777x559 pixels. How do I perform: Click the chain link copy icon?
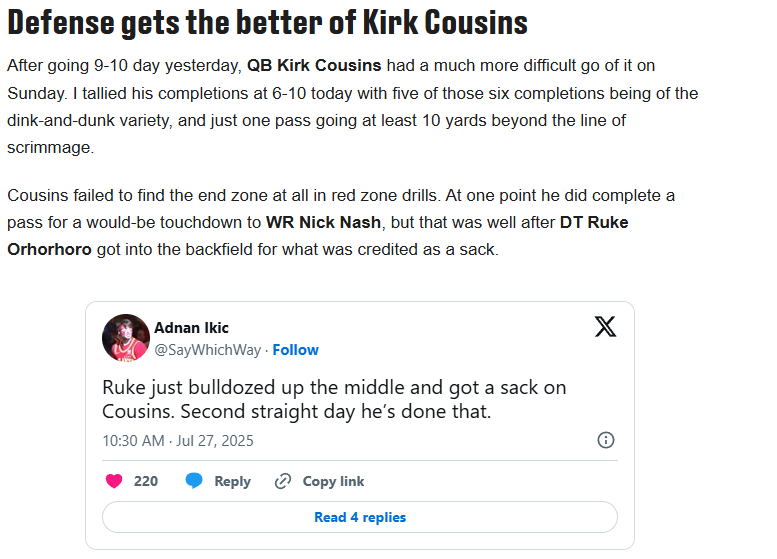coord(282,481)
